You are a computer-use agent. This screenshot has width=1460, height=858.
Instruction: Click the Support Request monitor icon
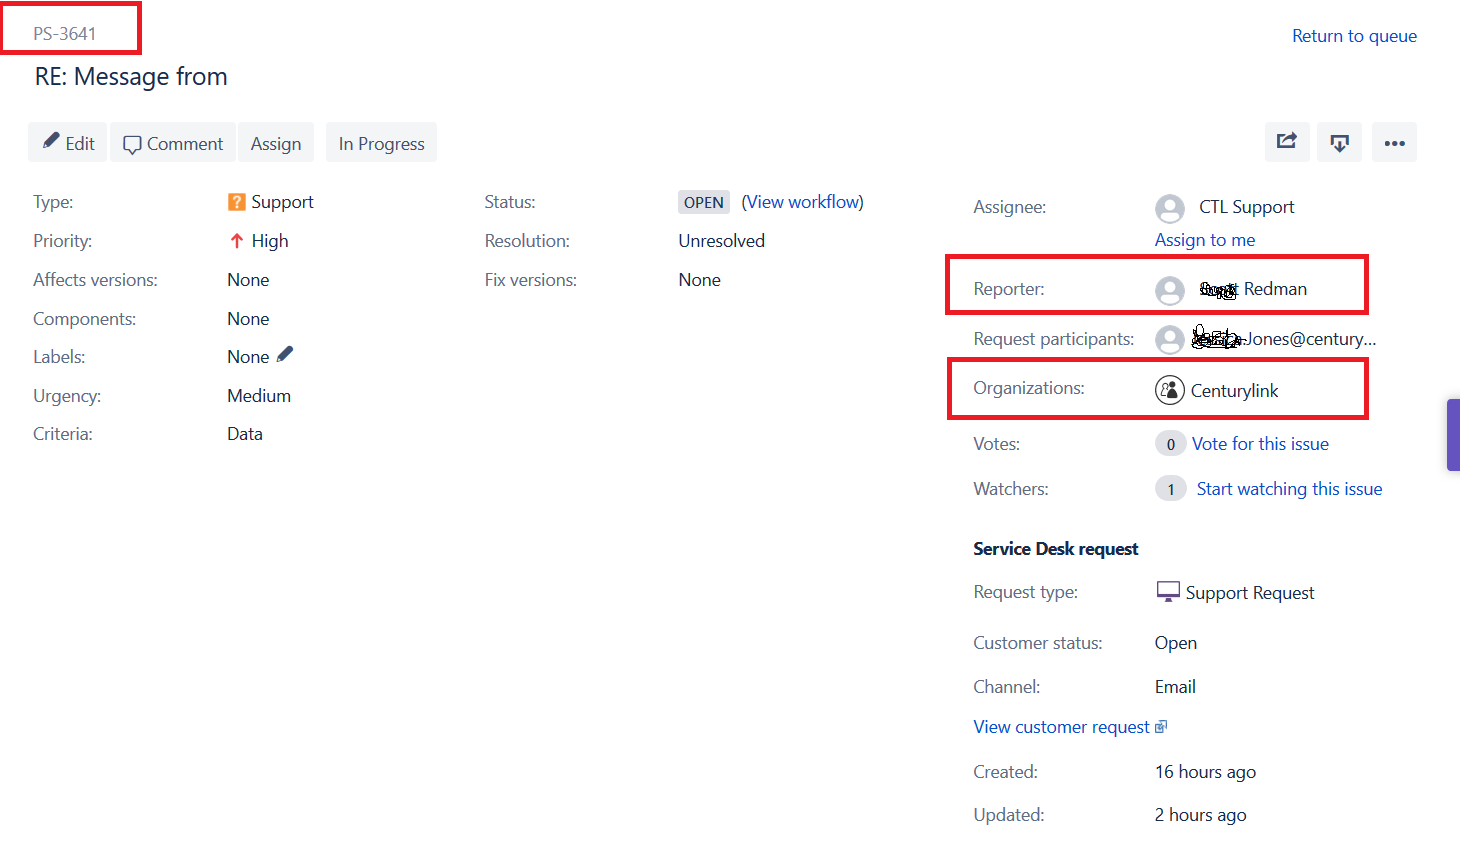[1168, 592]
